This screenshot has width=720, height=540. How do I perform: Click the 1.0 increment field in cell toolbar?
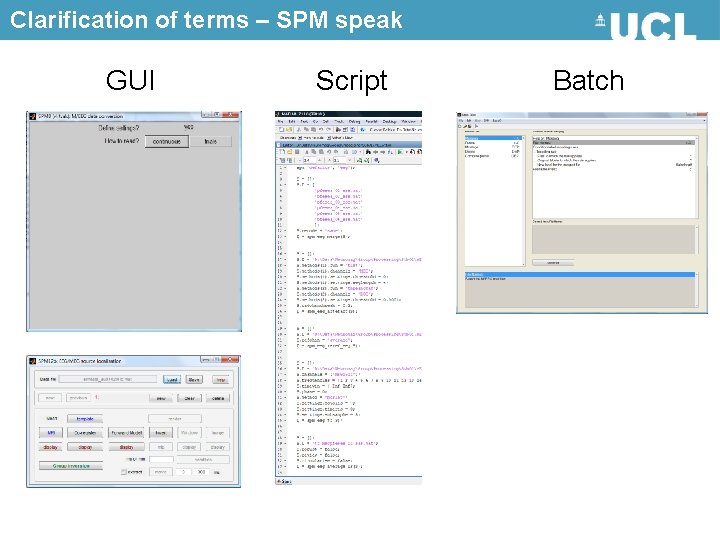(x=309, y=160)
